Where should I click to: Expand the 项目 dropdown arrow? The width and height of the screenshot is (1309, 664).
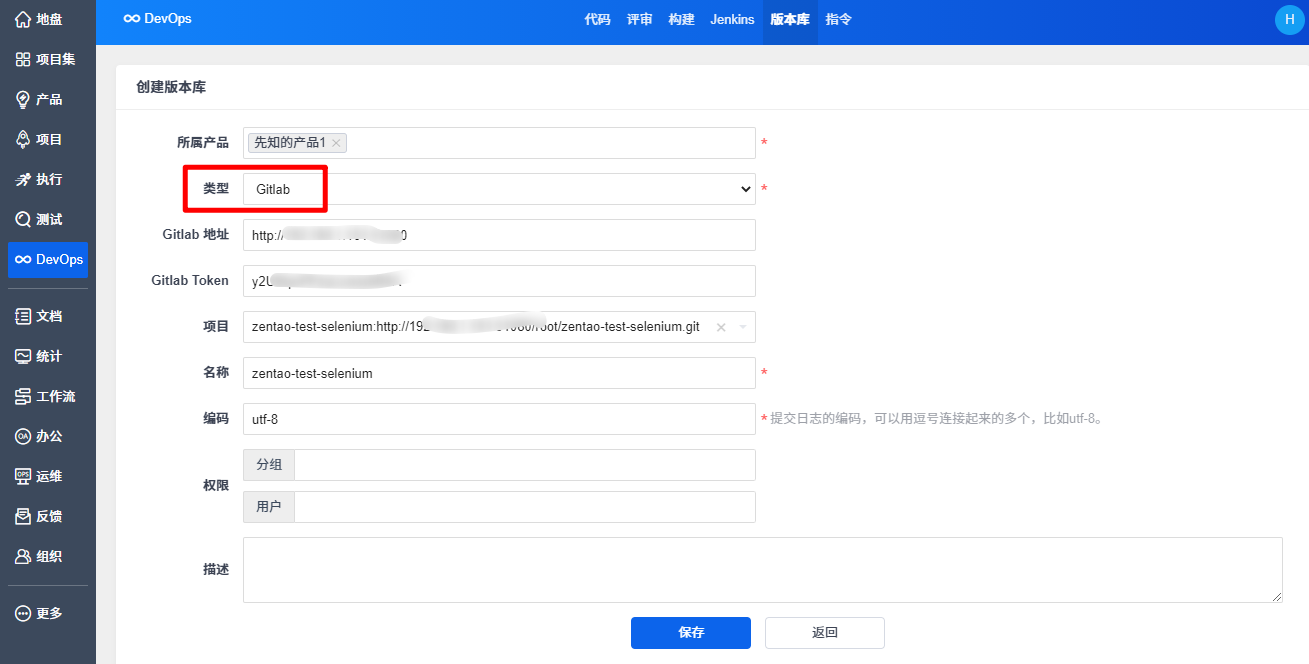(x=743, y=327)
